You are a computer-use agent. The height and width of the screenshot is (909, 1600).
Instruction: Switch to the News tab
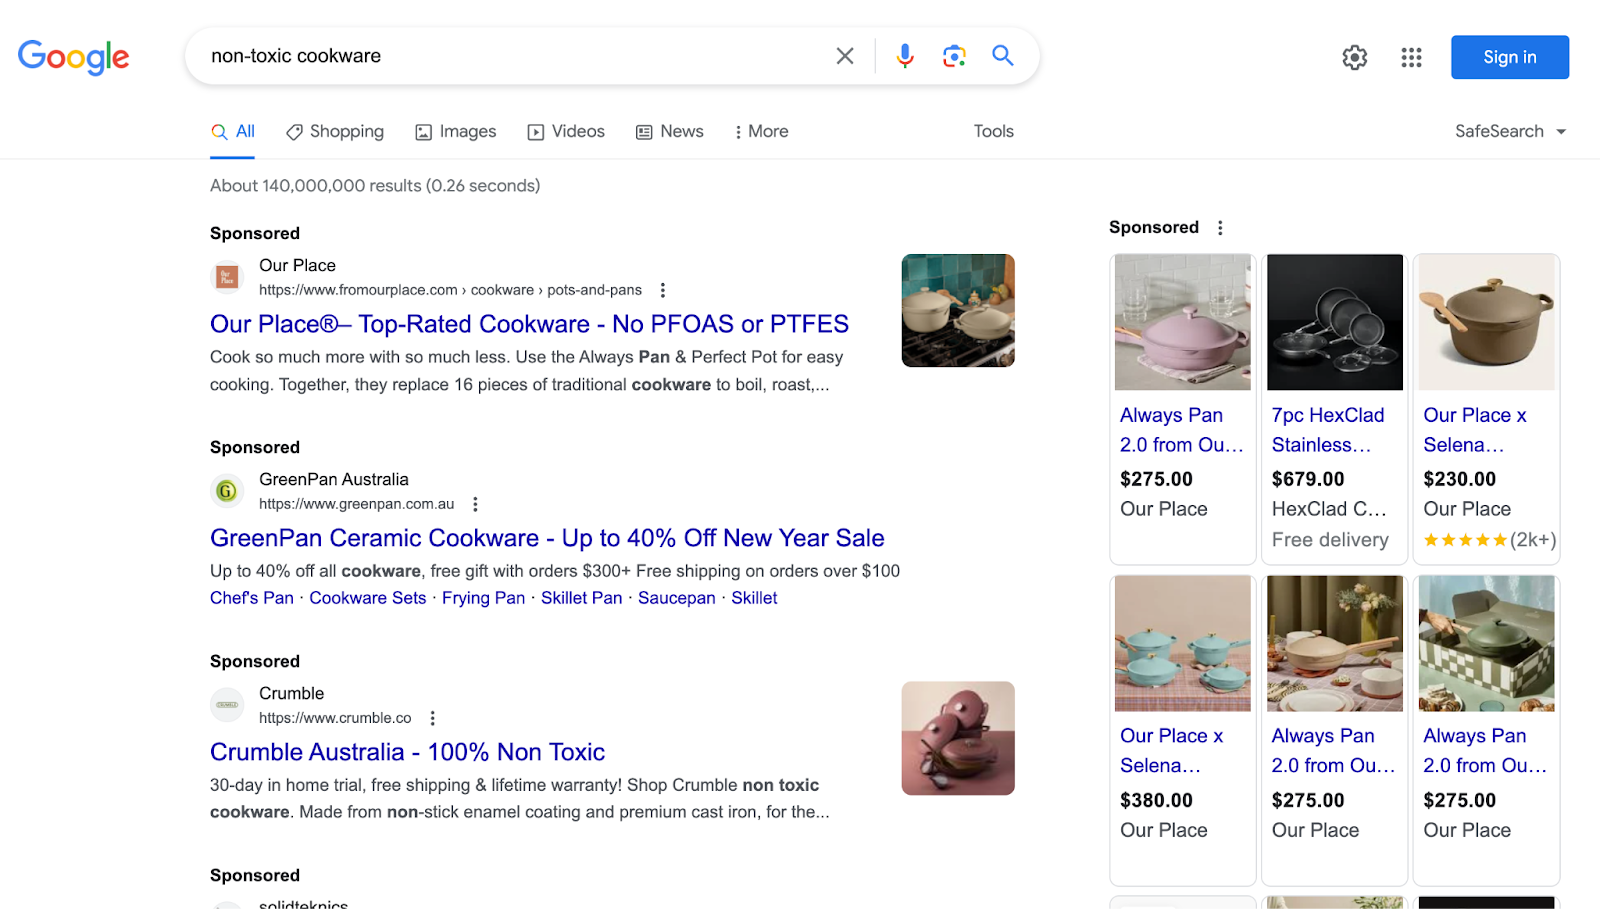(x=670, y=131)
